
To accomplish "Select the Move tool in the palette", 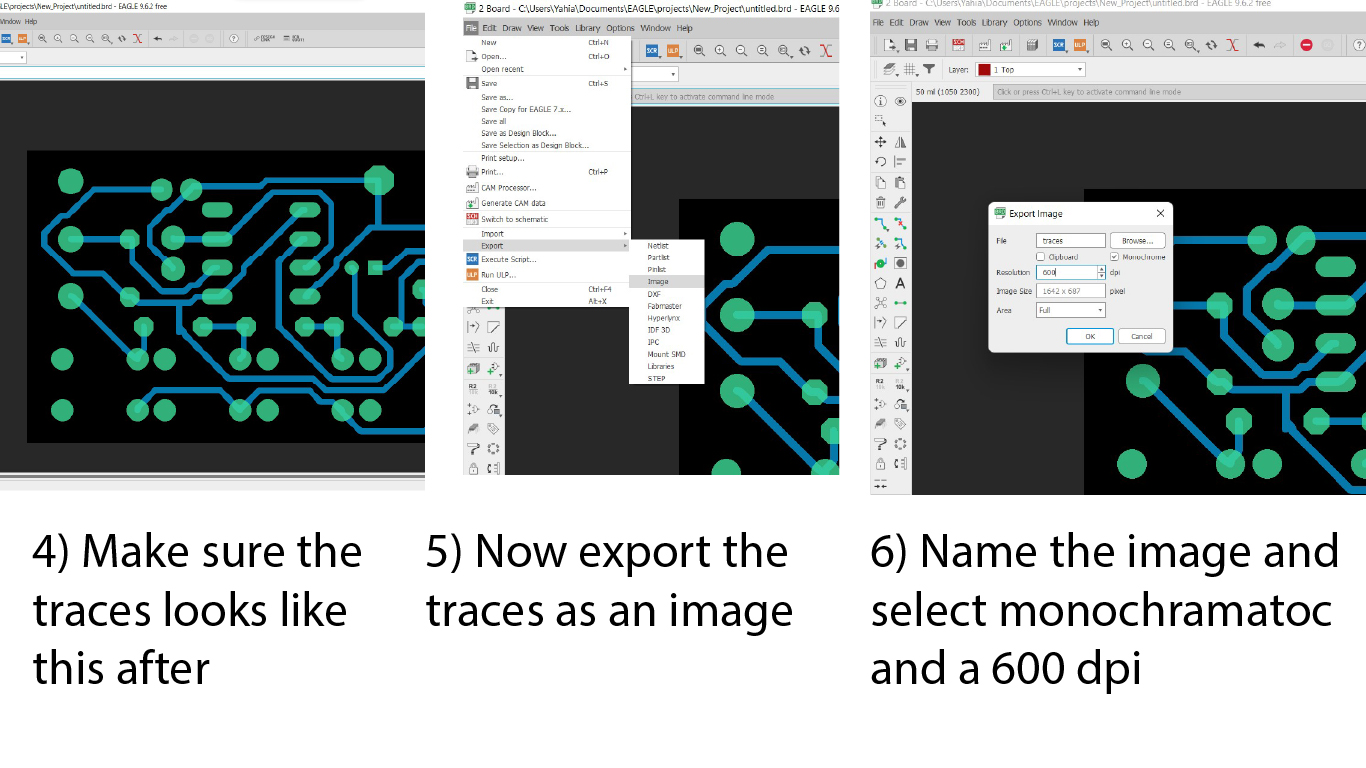I will click(880, 143).
